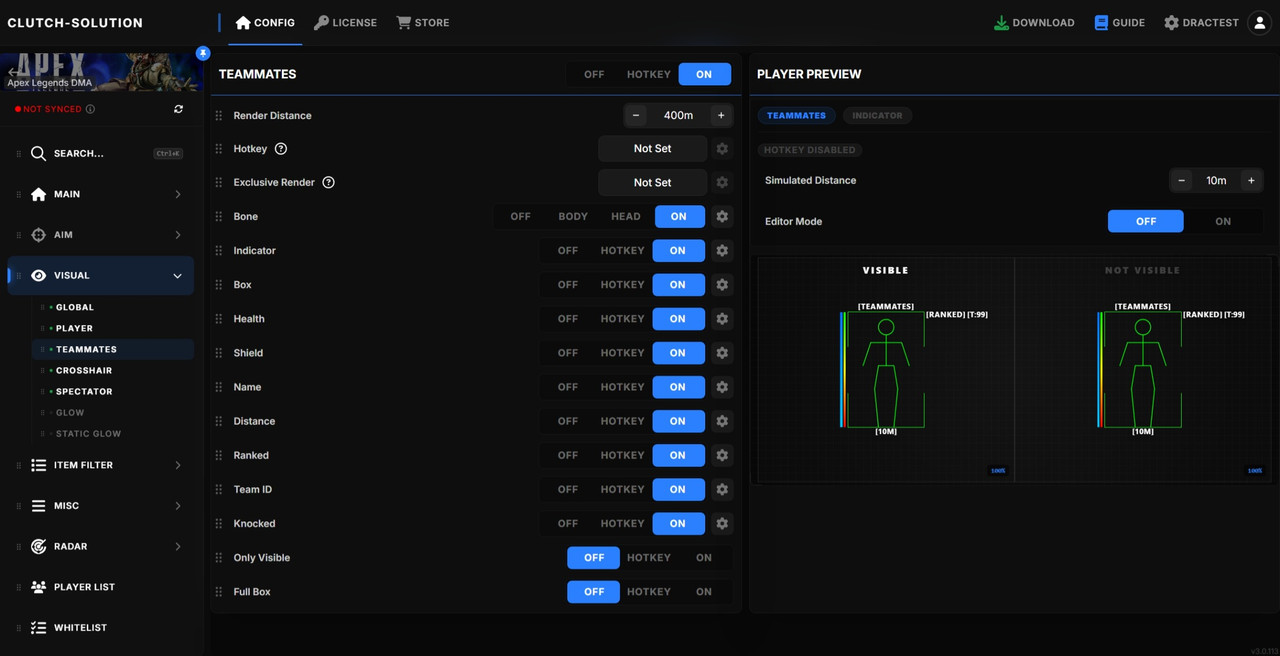Open settings gear for Bone row
The width and height of the screenshot is (1280, 656).
click(722, 216)
